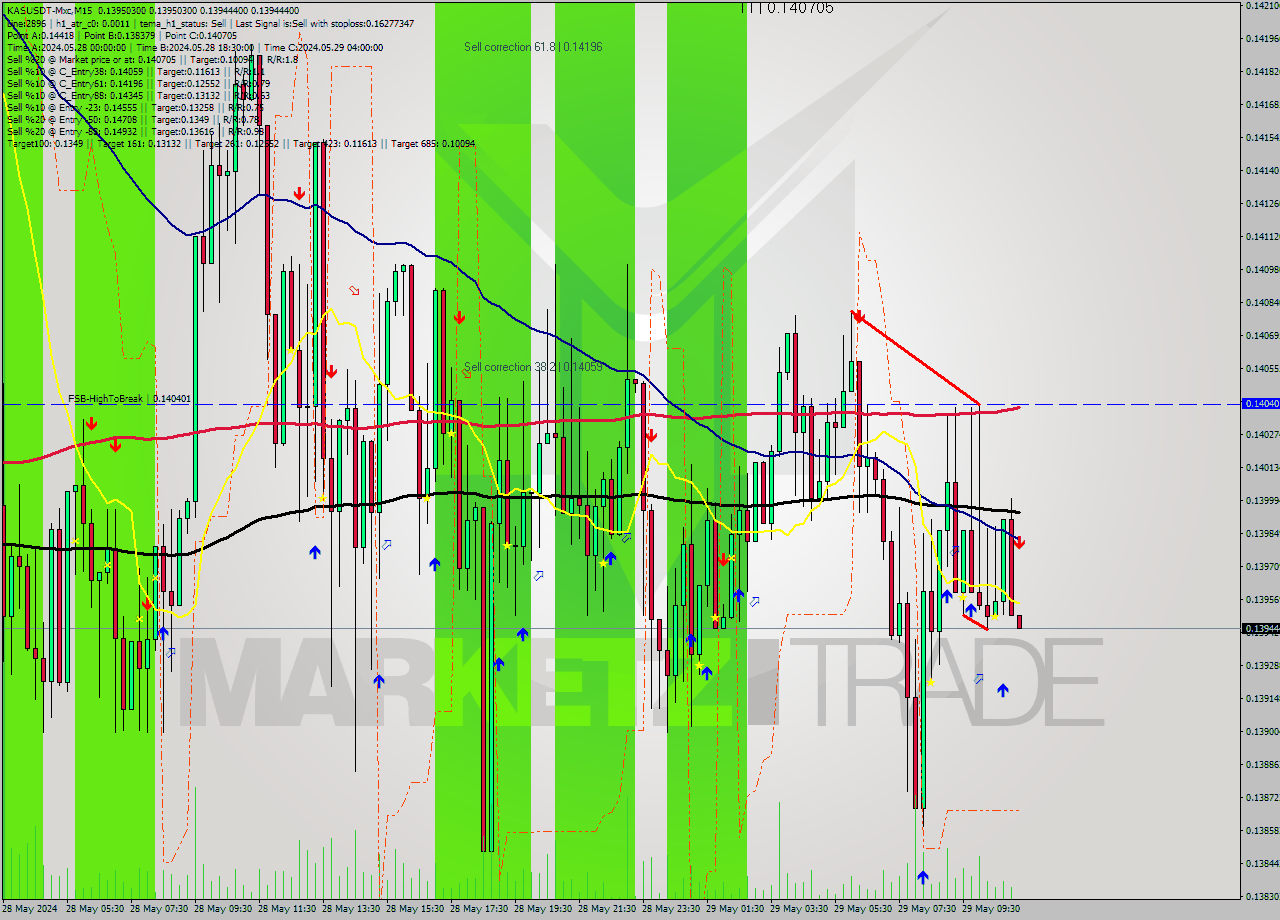The height and width of the screenshot is (920, 1280).
Task: Click the 'Sell %20 @ Market price' line
Action: [x=152, y=60]
